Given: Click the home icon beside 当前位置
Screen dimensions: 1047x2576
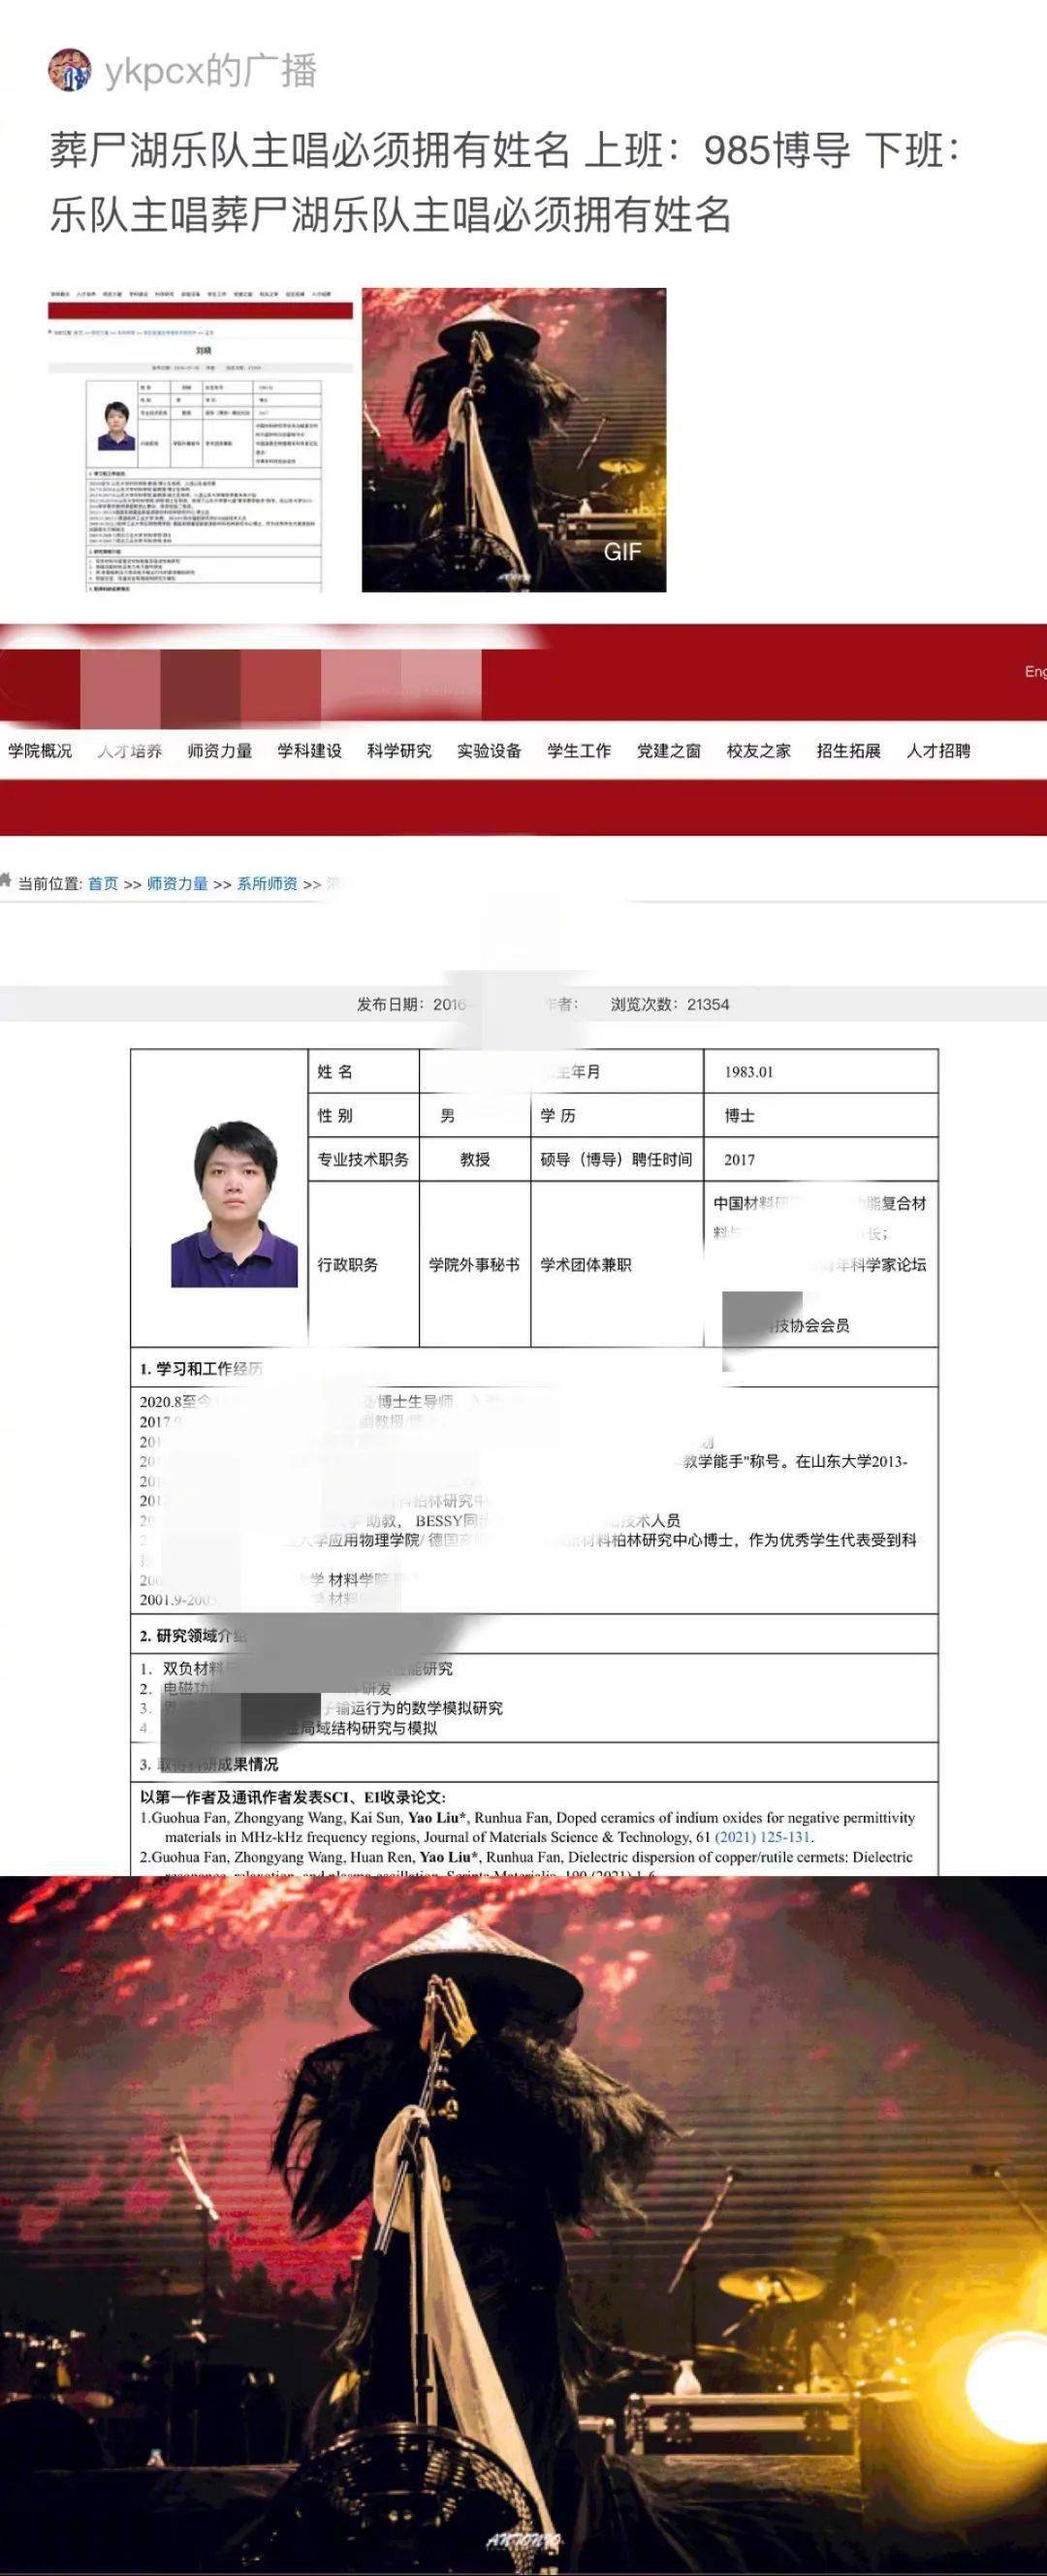Looking at the screenshot, I should 7,882.
